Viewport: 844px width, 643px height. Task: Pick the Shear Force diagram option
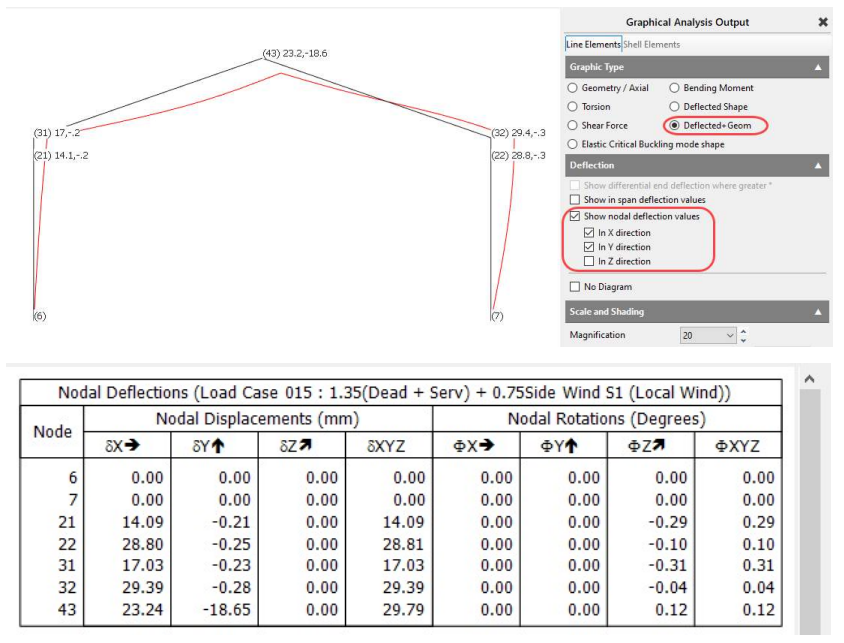[x=573, y=126]
